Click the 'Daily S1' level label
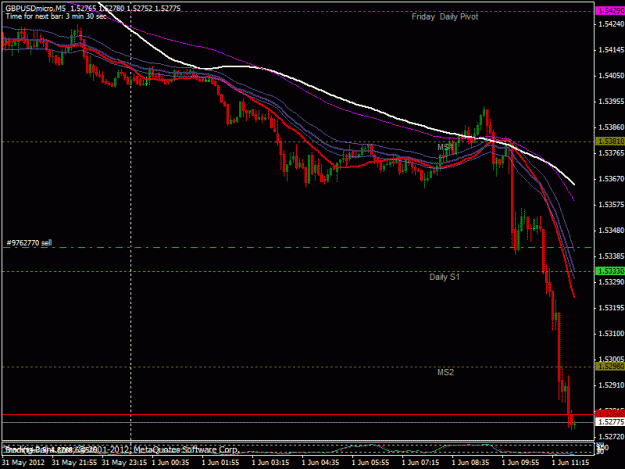The height and width of the screenshot is (469, 625). pos(444,277)
